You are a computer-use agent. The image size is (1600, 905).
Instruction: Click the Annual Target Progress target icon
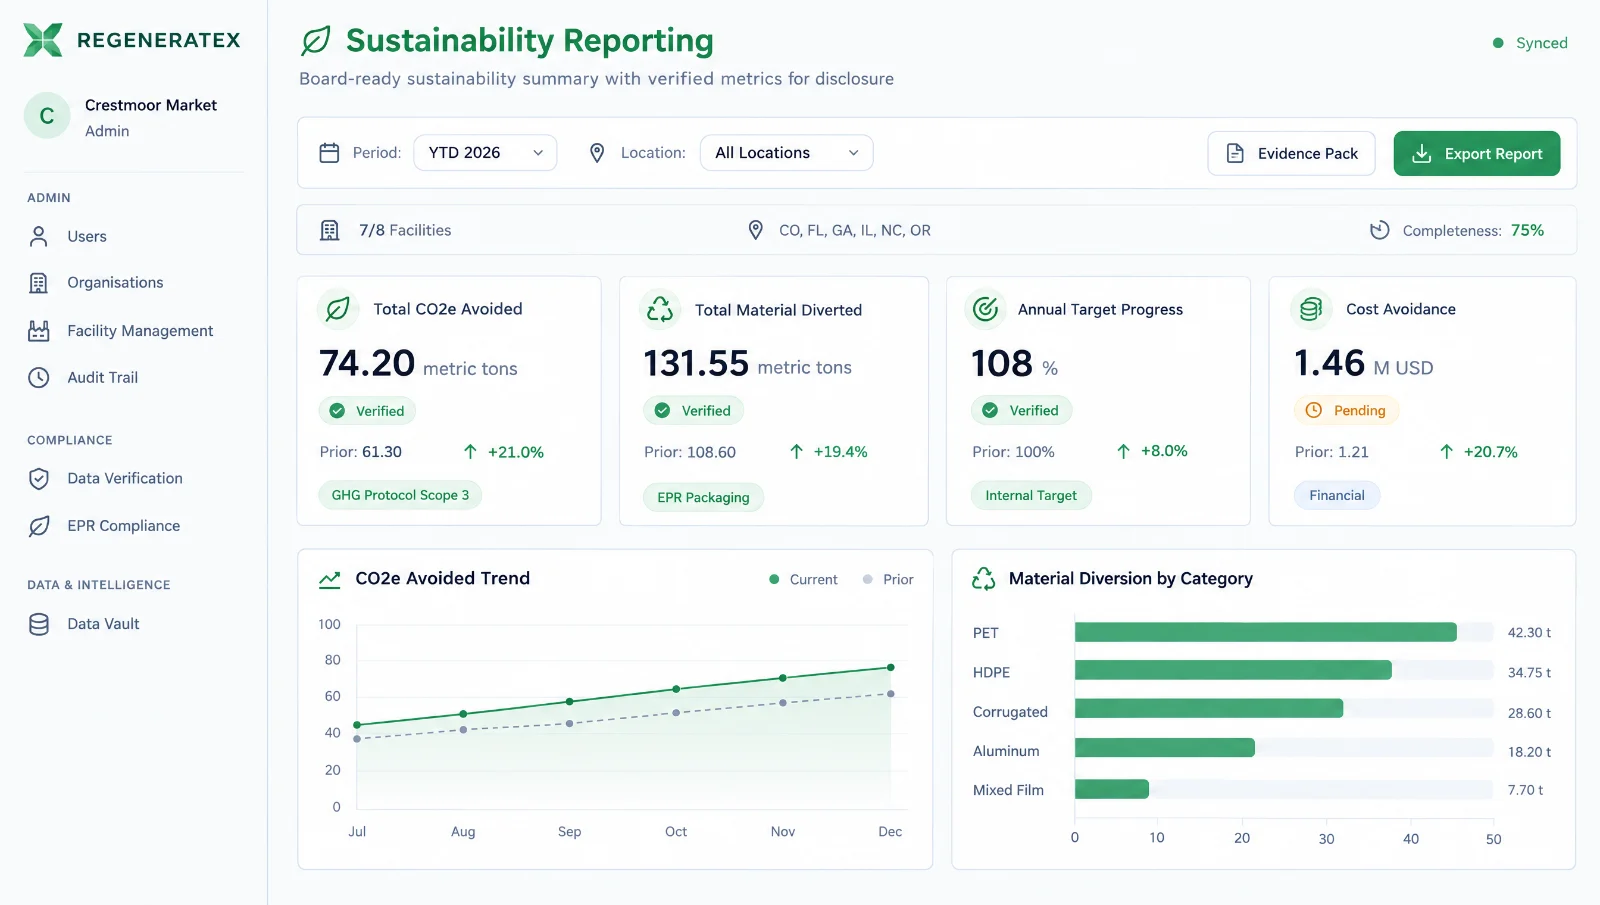[x=985, y=310]
